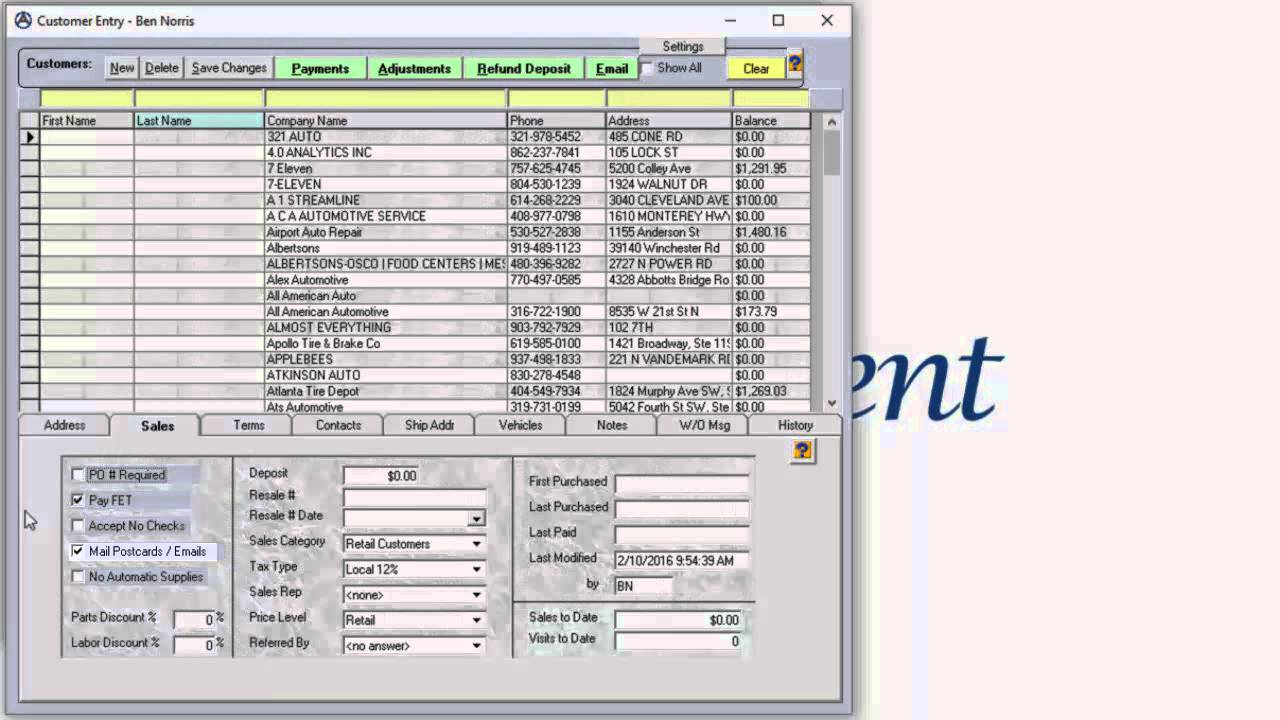Viewport: 1280px width, 720px height.
Task: Select the Airport Auto Repair row
Action: (x=415, y=232)
